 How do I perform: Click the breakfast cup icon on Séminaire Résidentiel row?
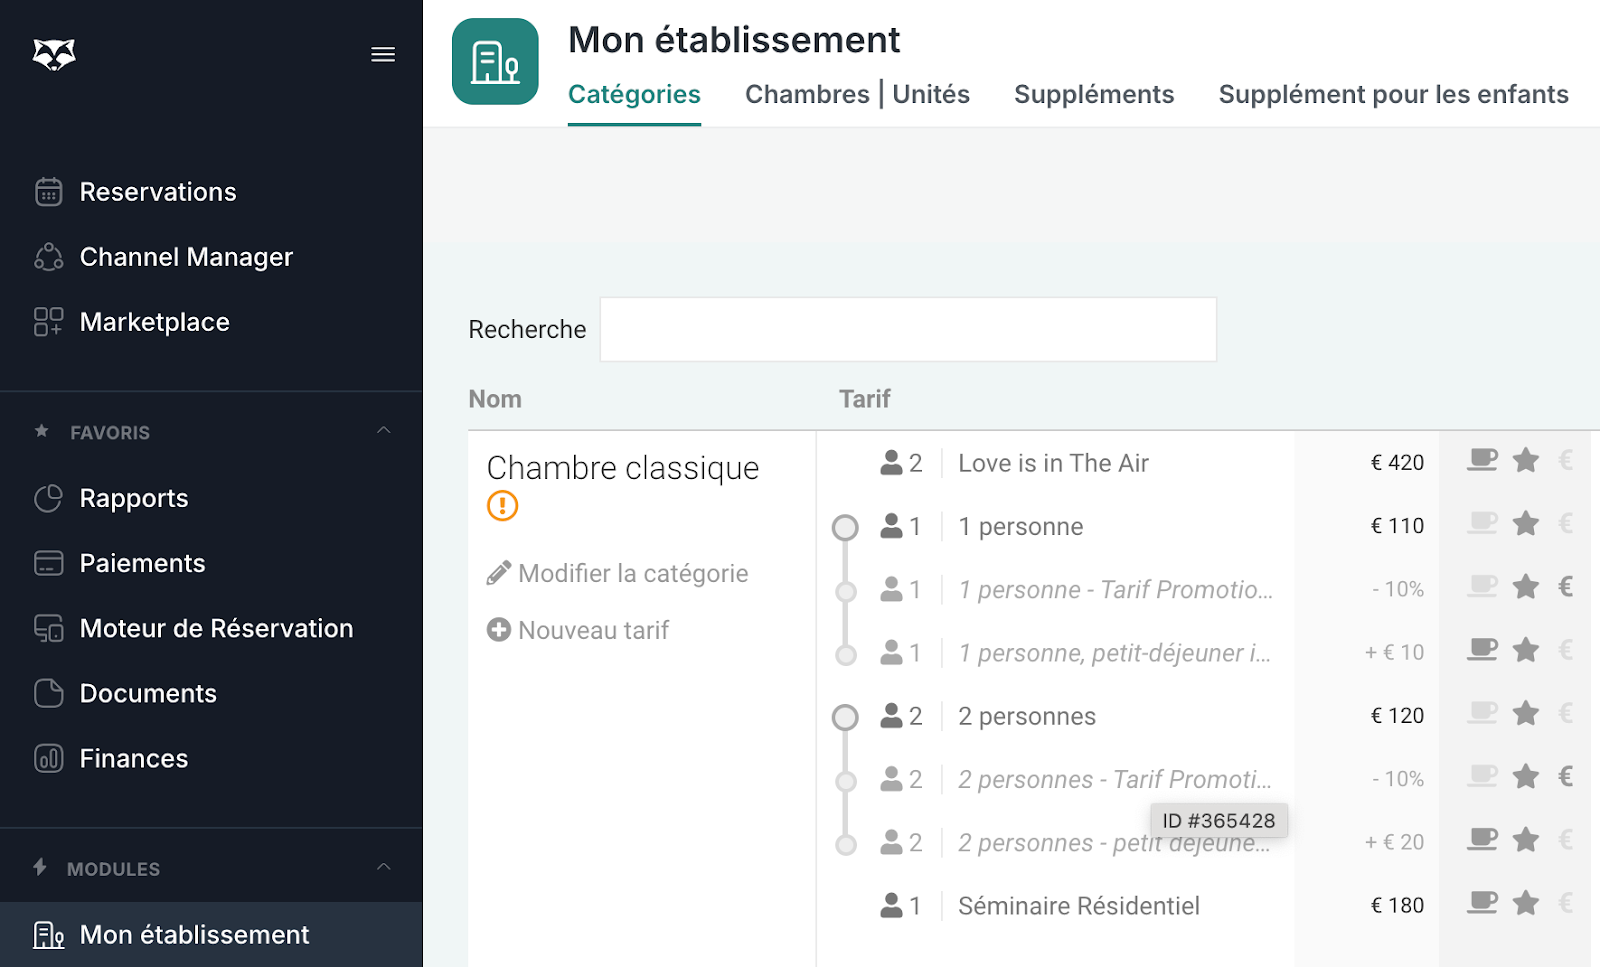[1482, 903]
